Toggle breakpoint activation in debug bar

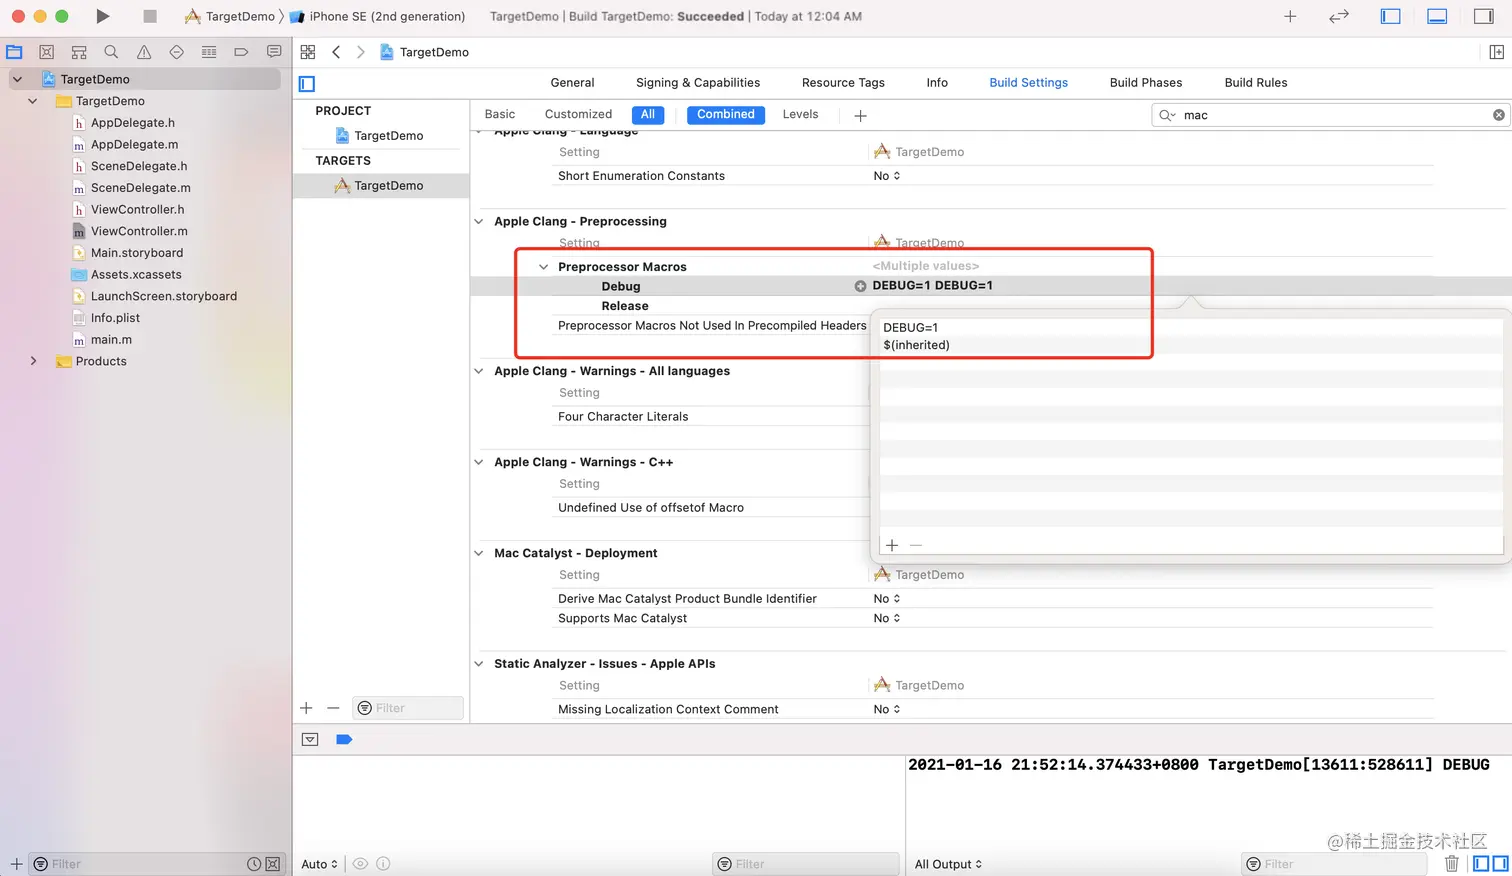[344, 740]
